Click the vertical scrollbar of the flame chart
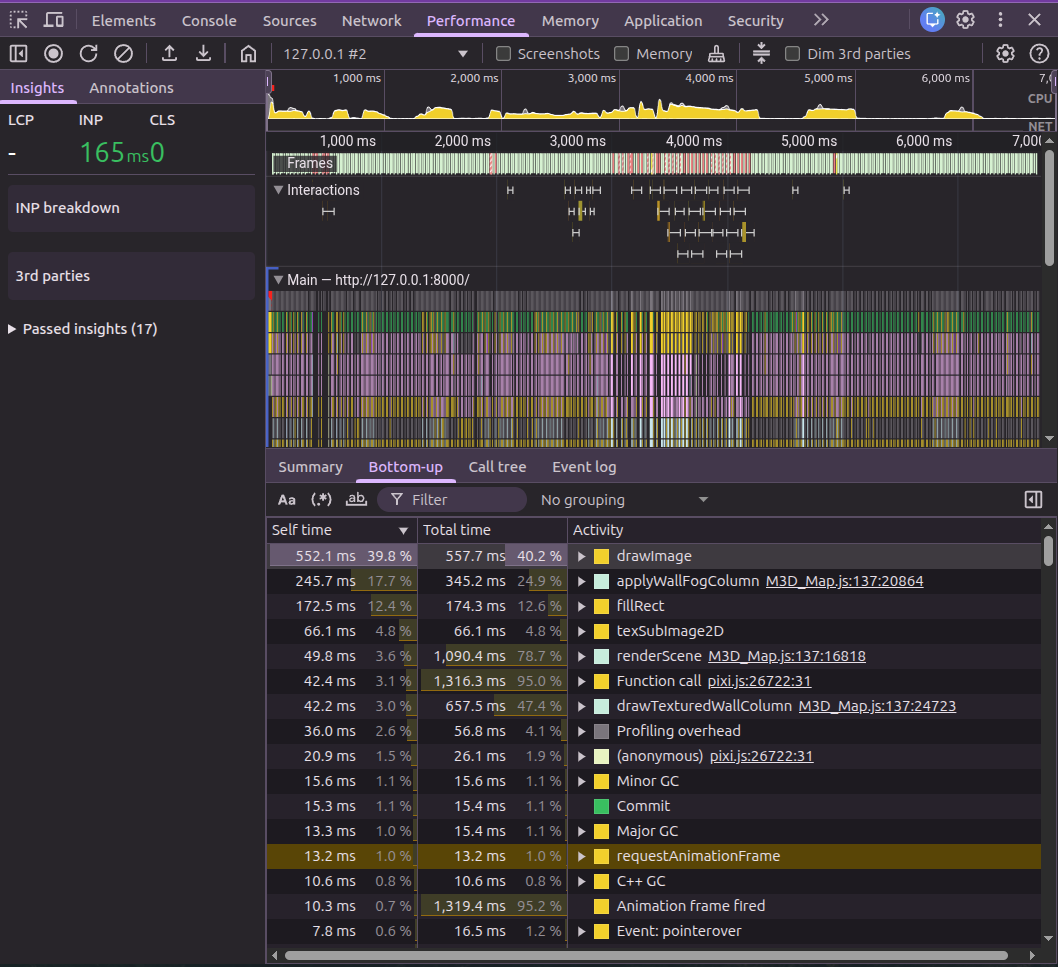1058x967 pixels. 1049,207
